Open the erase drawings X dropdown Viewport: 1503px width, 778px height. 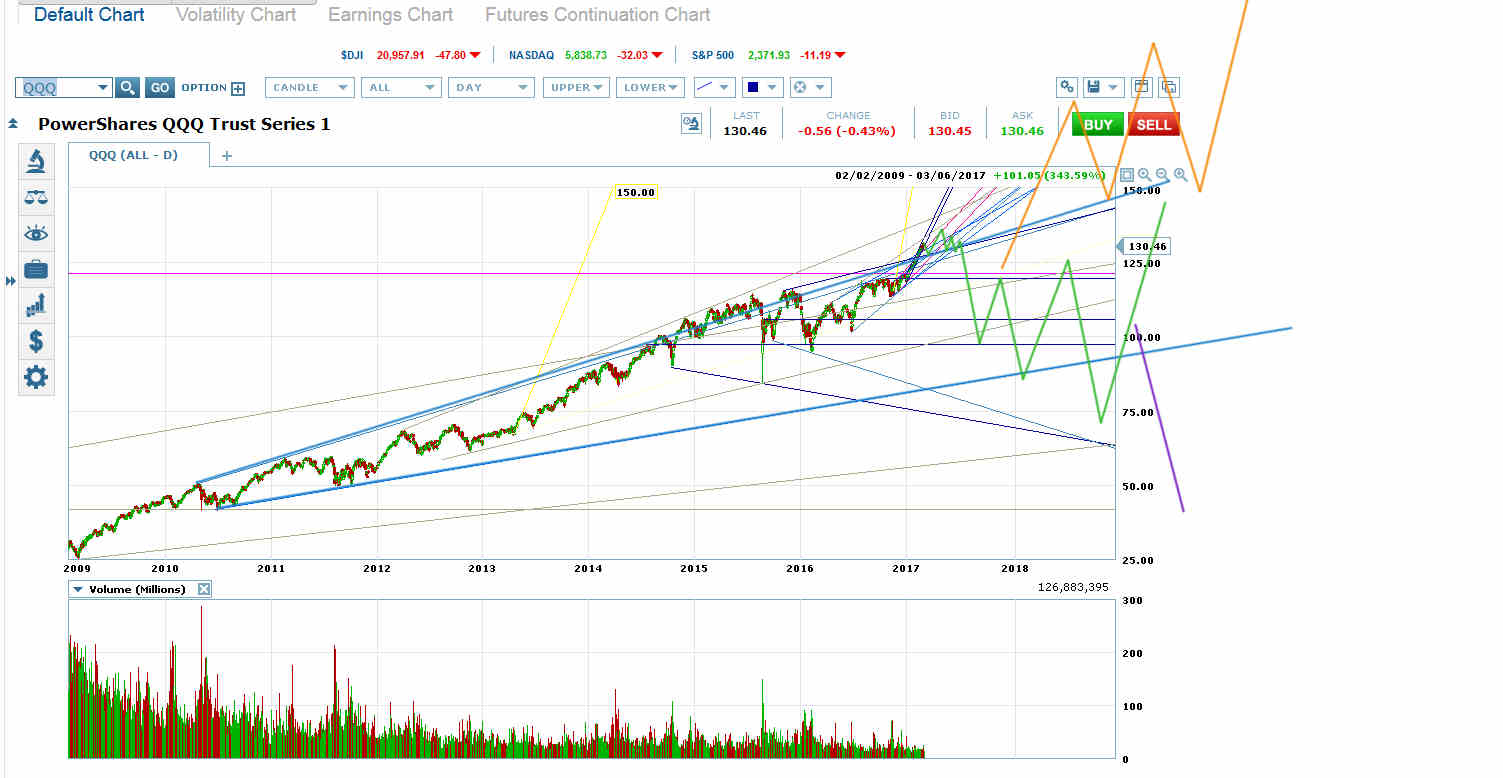810,88
